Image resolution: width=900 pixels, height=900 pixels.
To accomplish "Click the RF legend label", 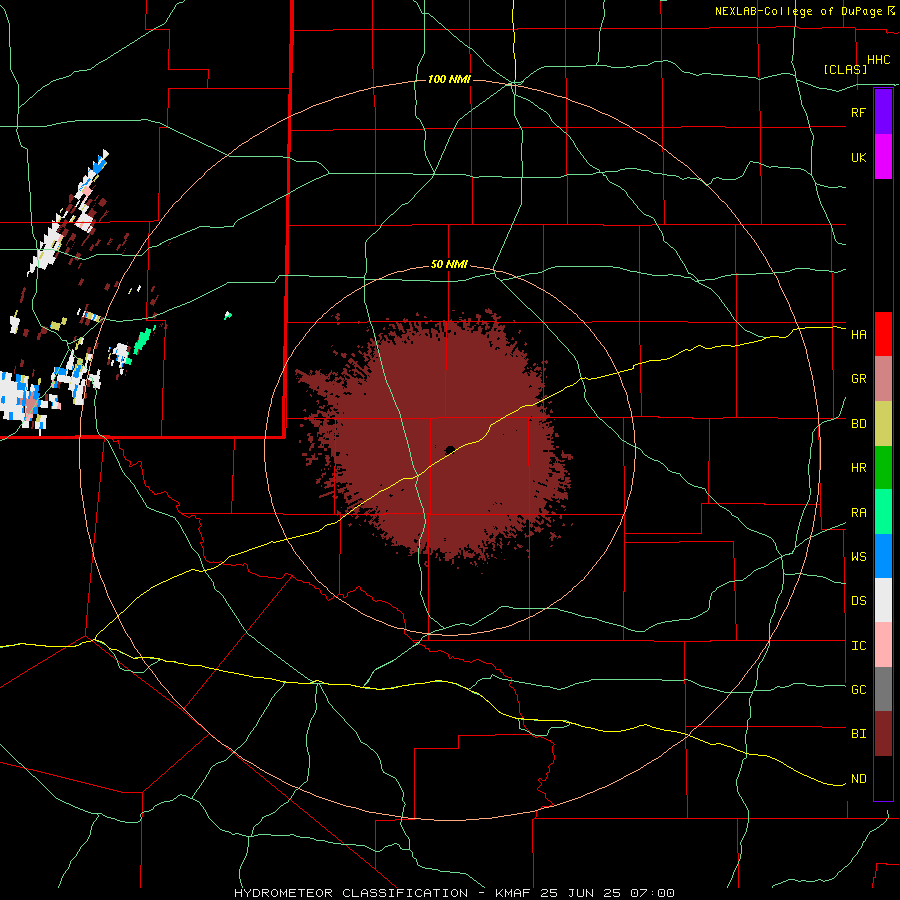I will tap(858, 112).
